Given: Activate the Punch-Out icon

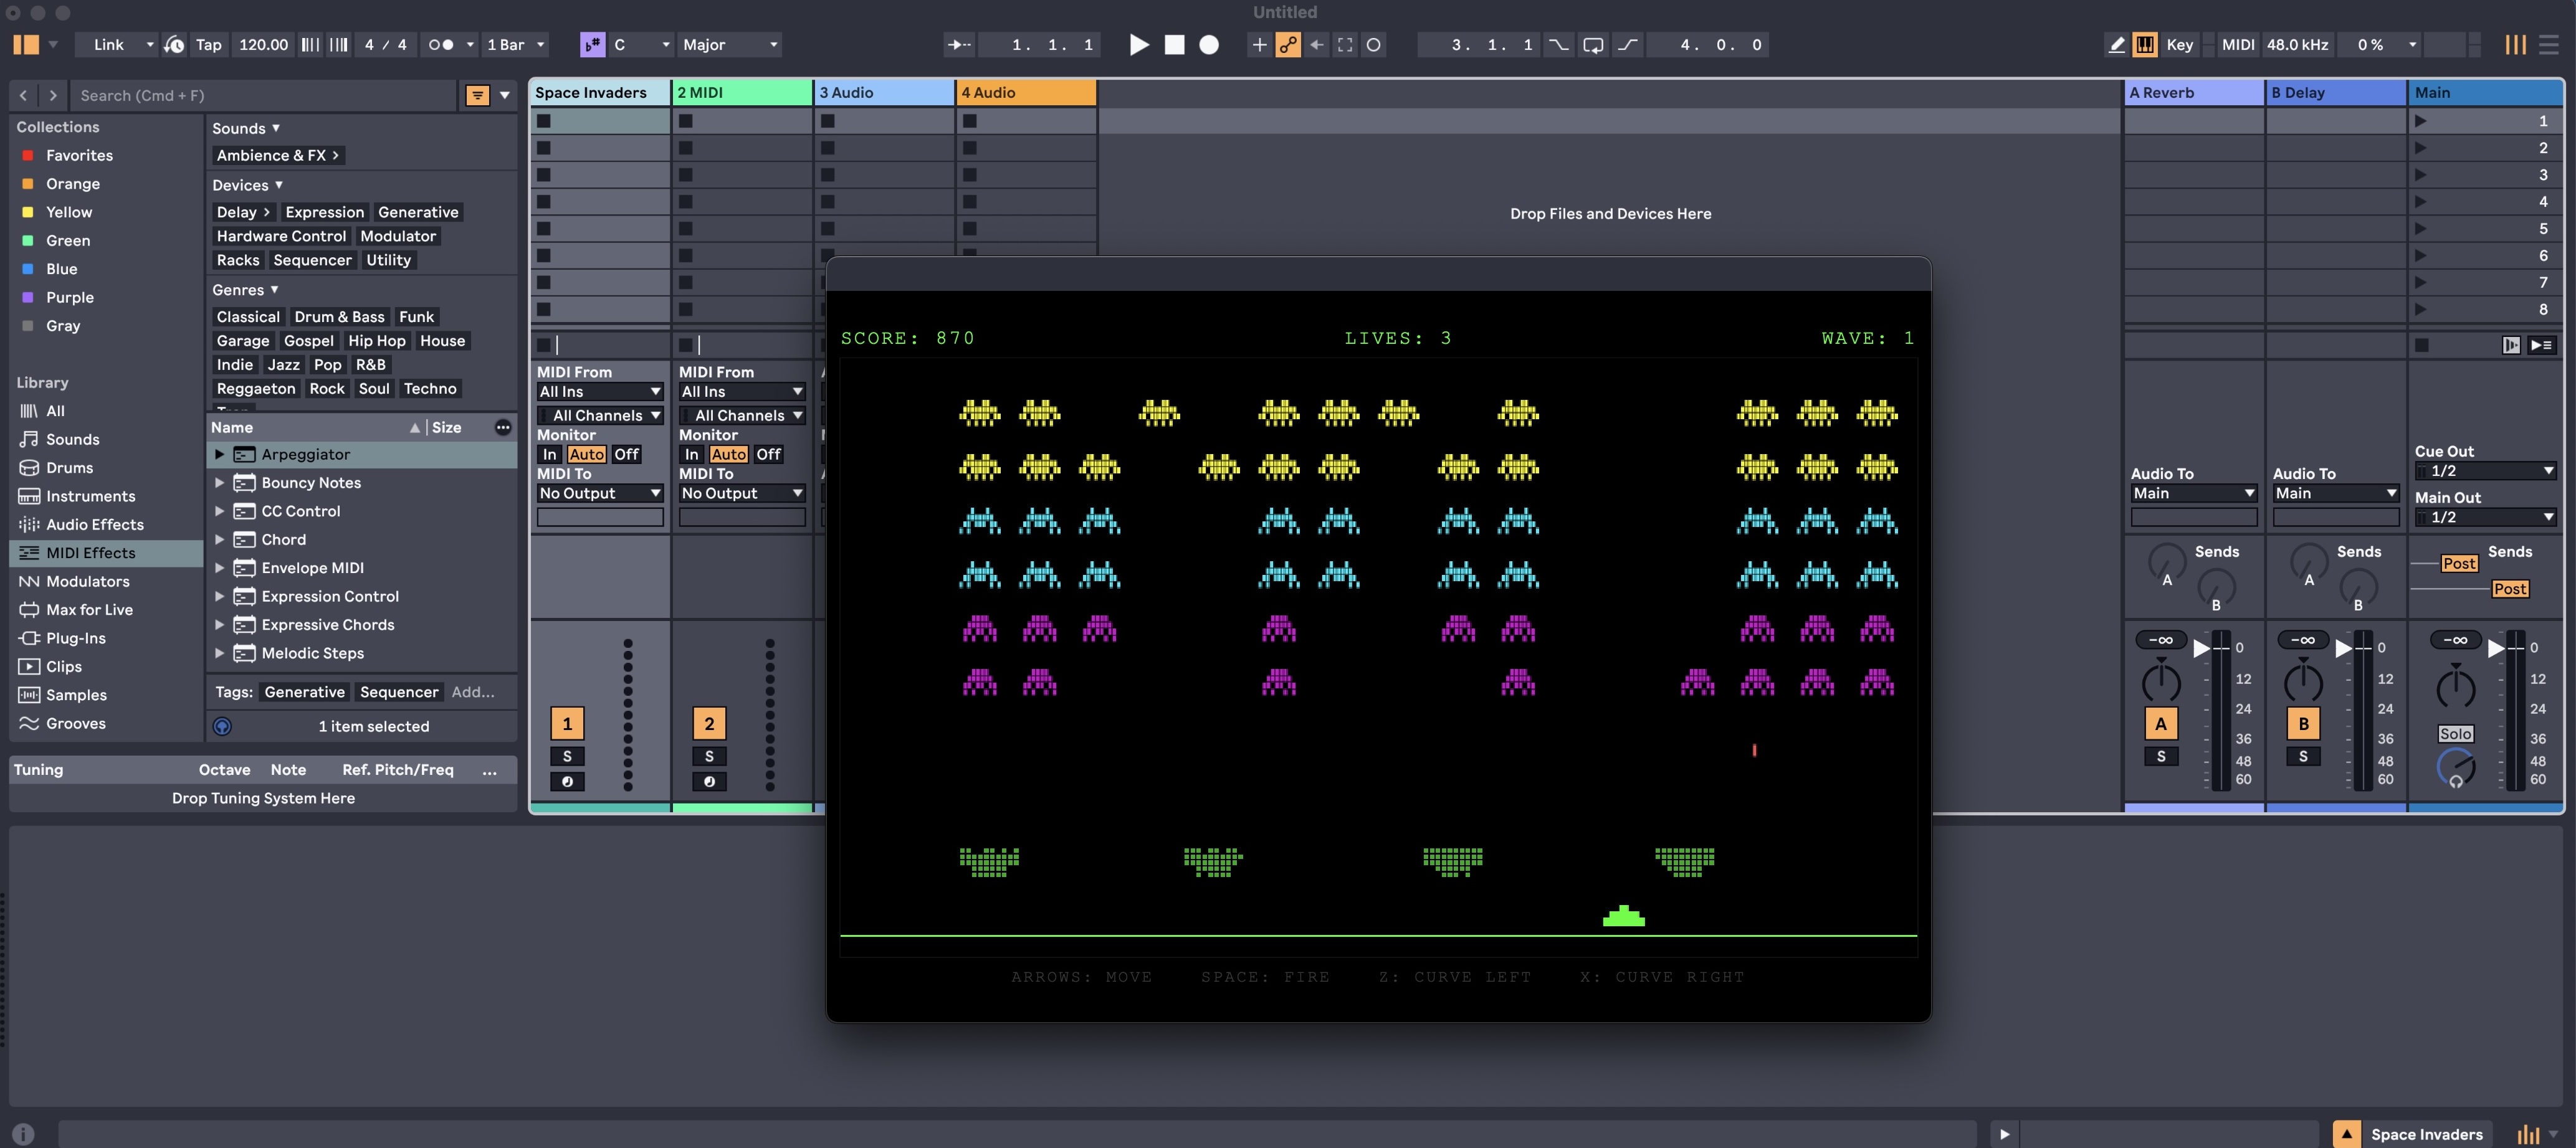Looking at the screenshot, I should [1628, 45].
